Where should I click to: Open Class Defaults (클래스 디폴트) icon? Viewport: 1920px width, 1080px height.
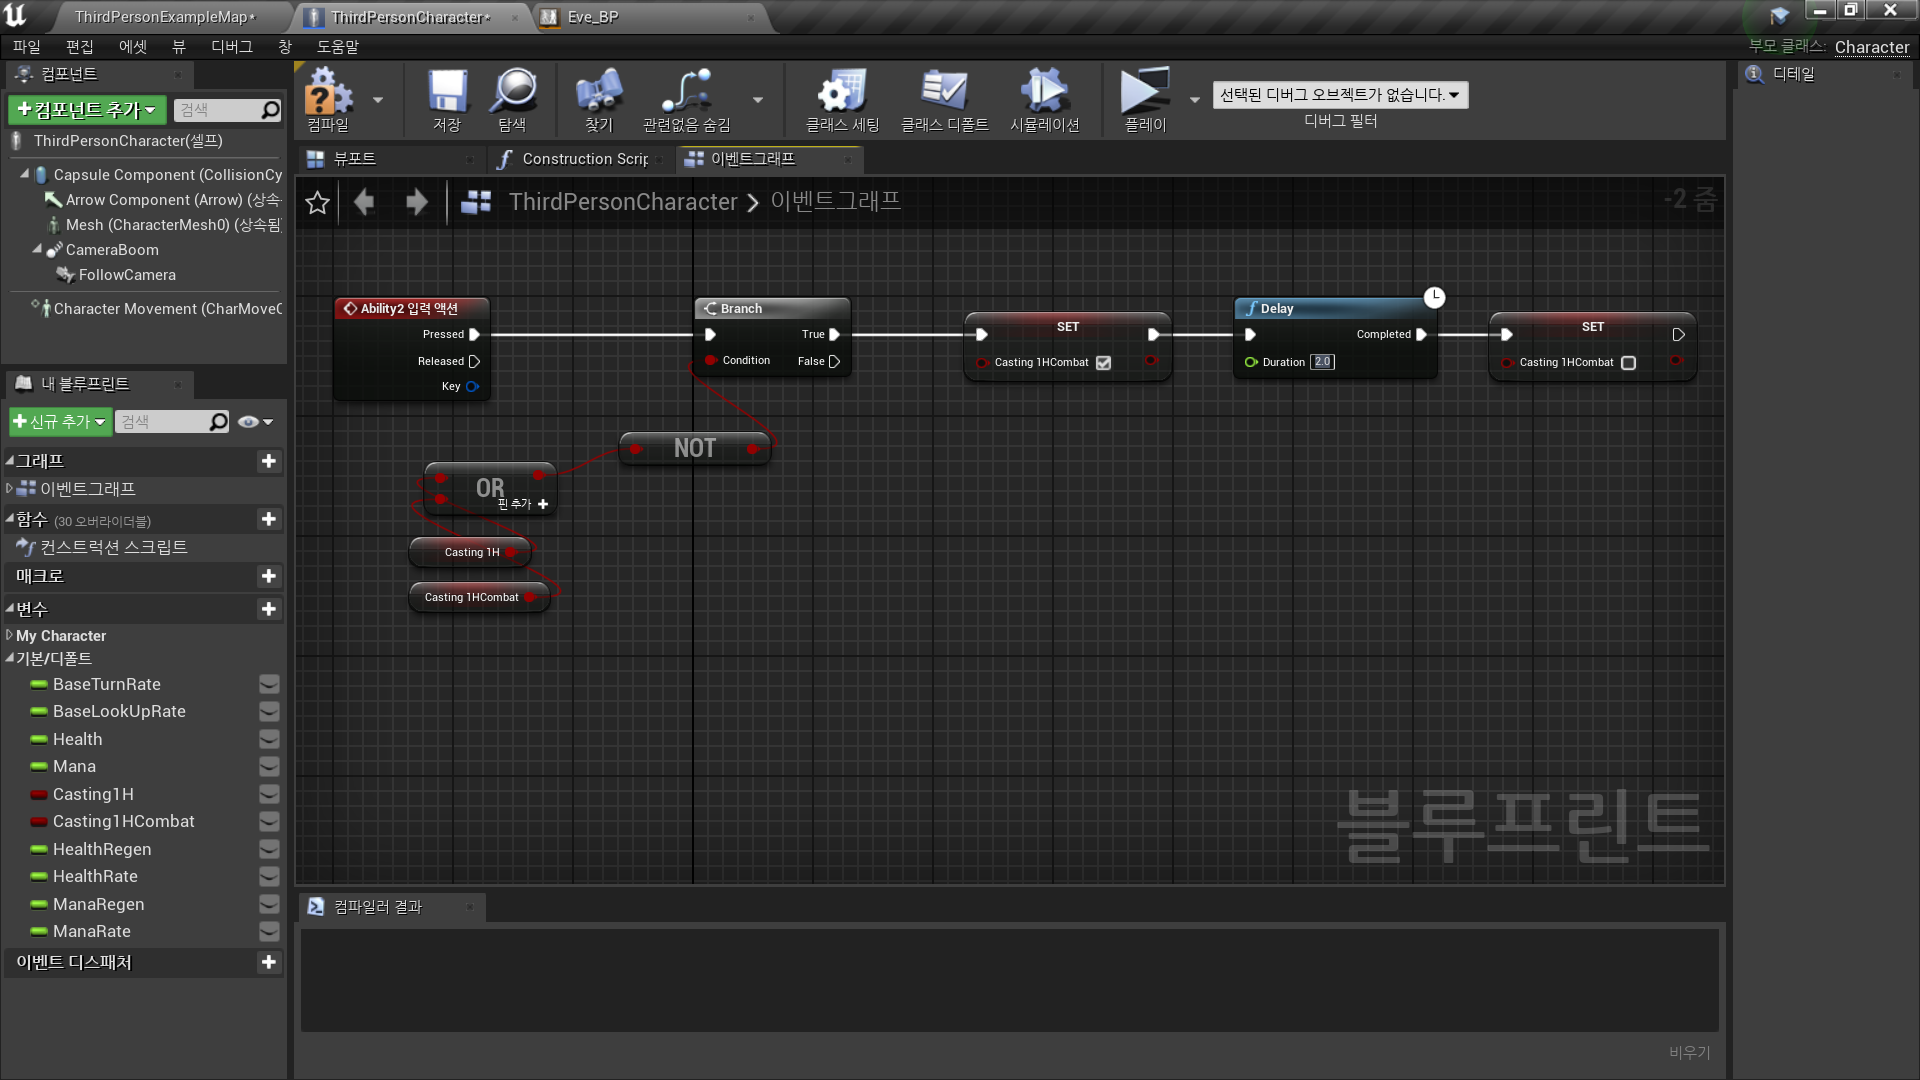coord(944,93)
